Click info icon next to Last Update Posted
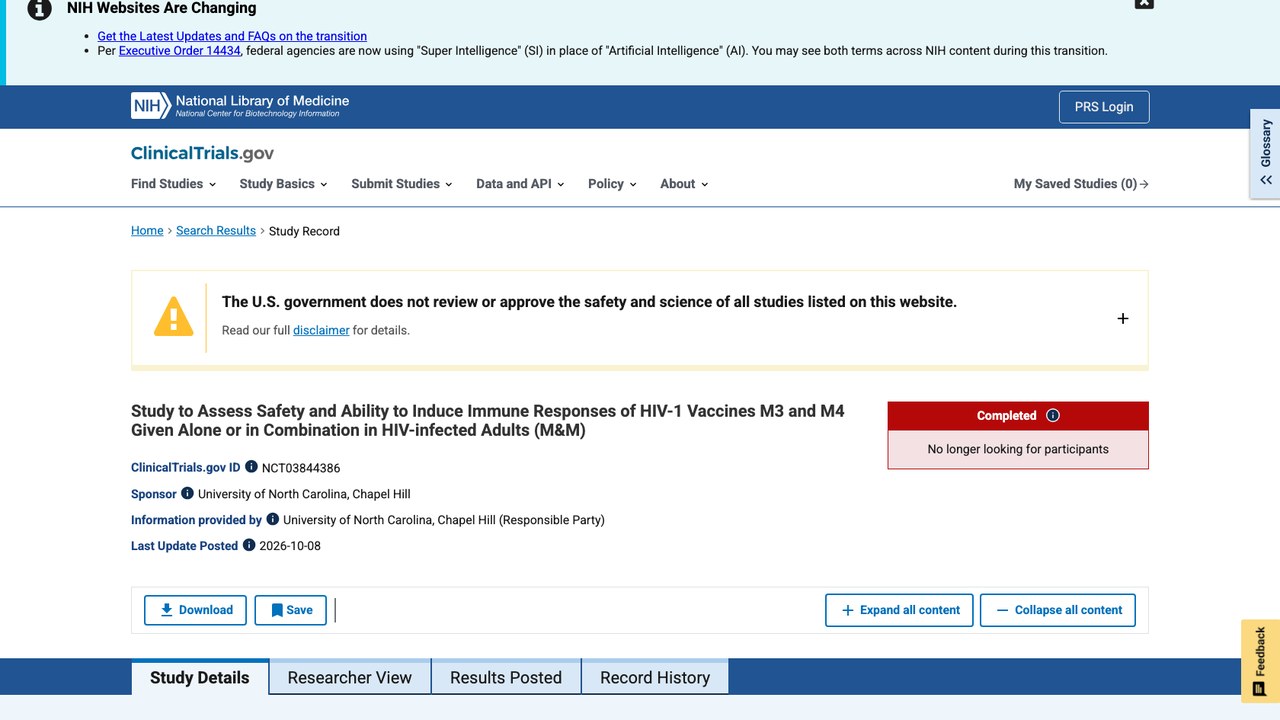The height and width of the screenshot is (720, 1280). tap(248, 545)
